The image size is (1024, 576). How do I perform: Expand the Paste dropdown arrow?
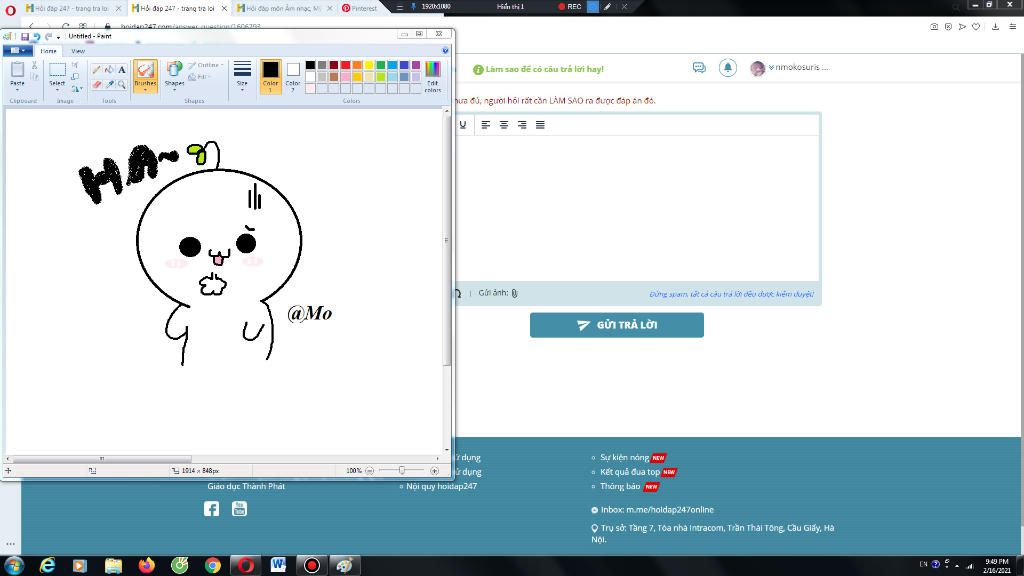click(18, 89)
